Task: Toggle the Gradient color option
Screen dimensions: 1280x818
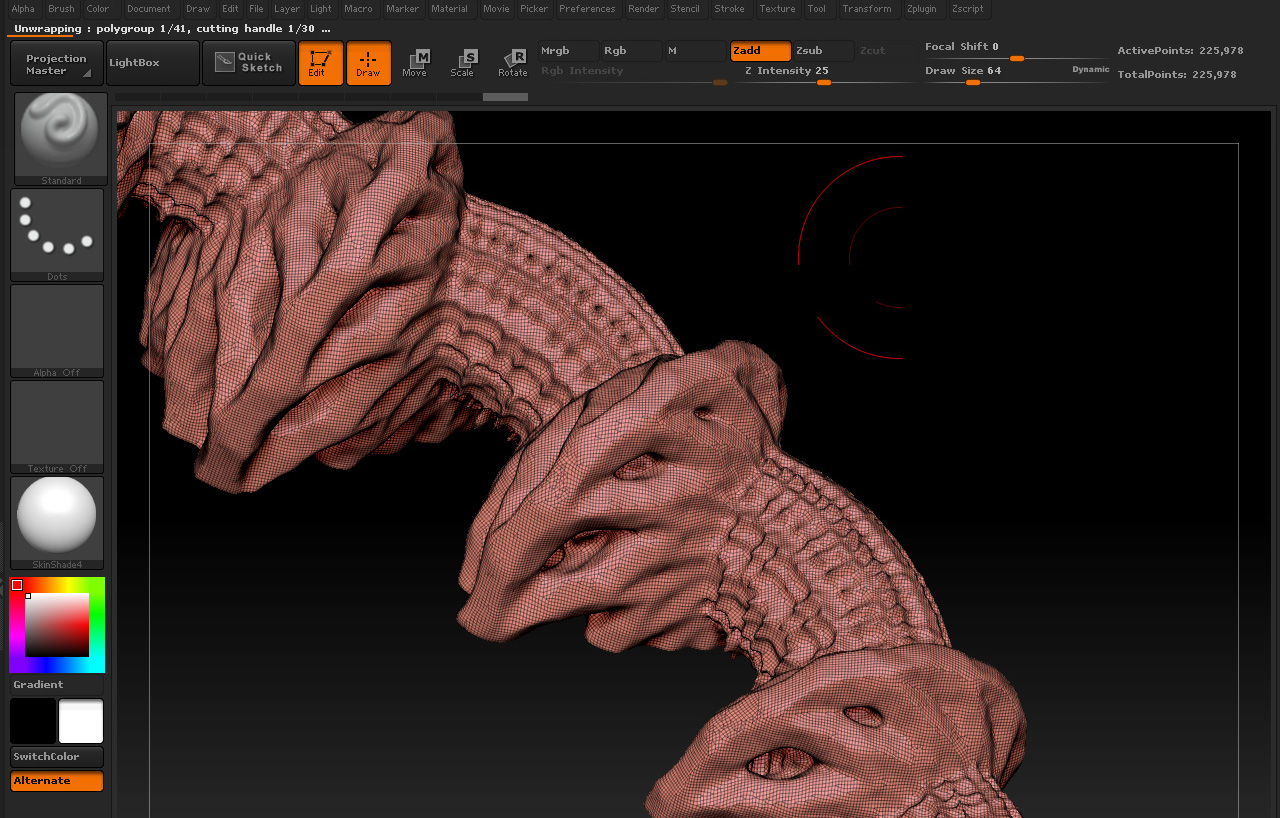Action: click(x=57, y=685)
